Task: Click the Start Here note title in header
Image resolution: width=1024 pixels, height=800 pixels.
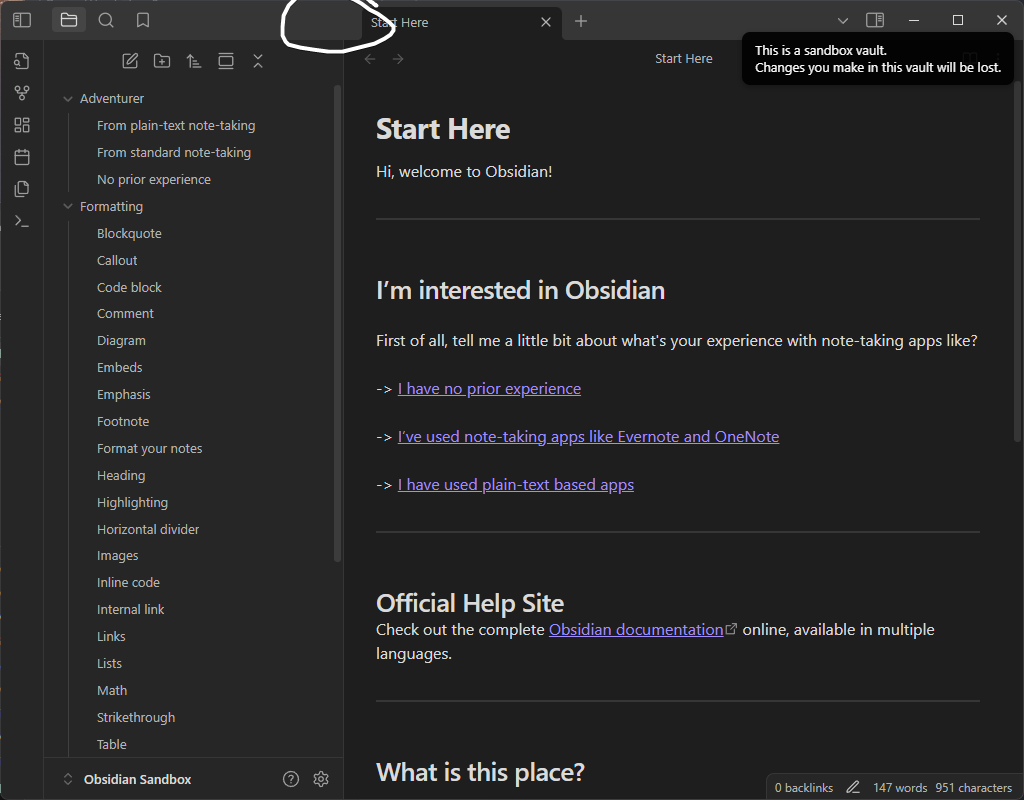Action: point(684,59)
